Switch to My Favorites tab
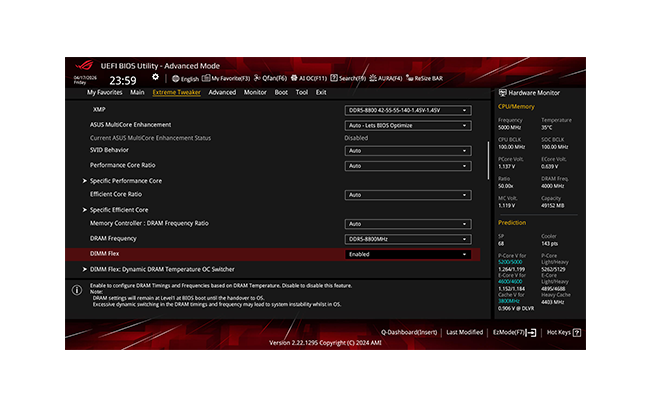 [x=104, y=92]
